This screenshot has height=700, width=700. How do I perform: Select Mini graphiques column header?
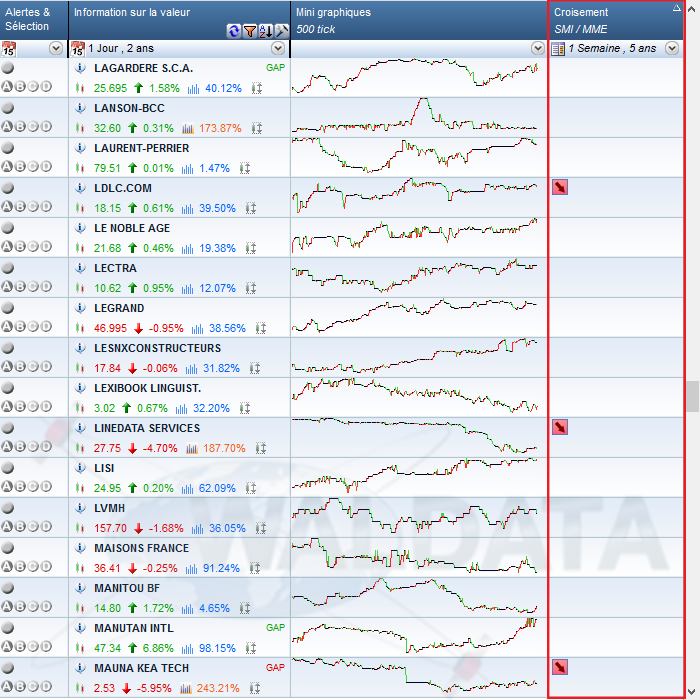click(x=419, y=20)
